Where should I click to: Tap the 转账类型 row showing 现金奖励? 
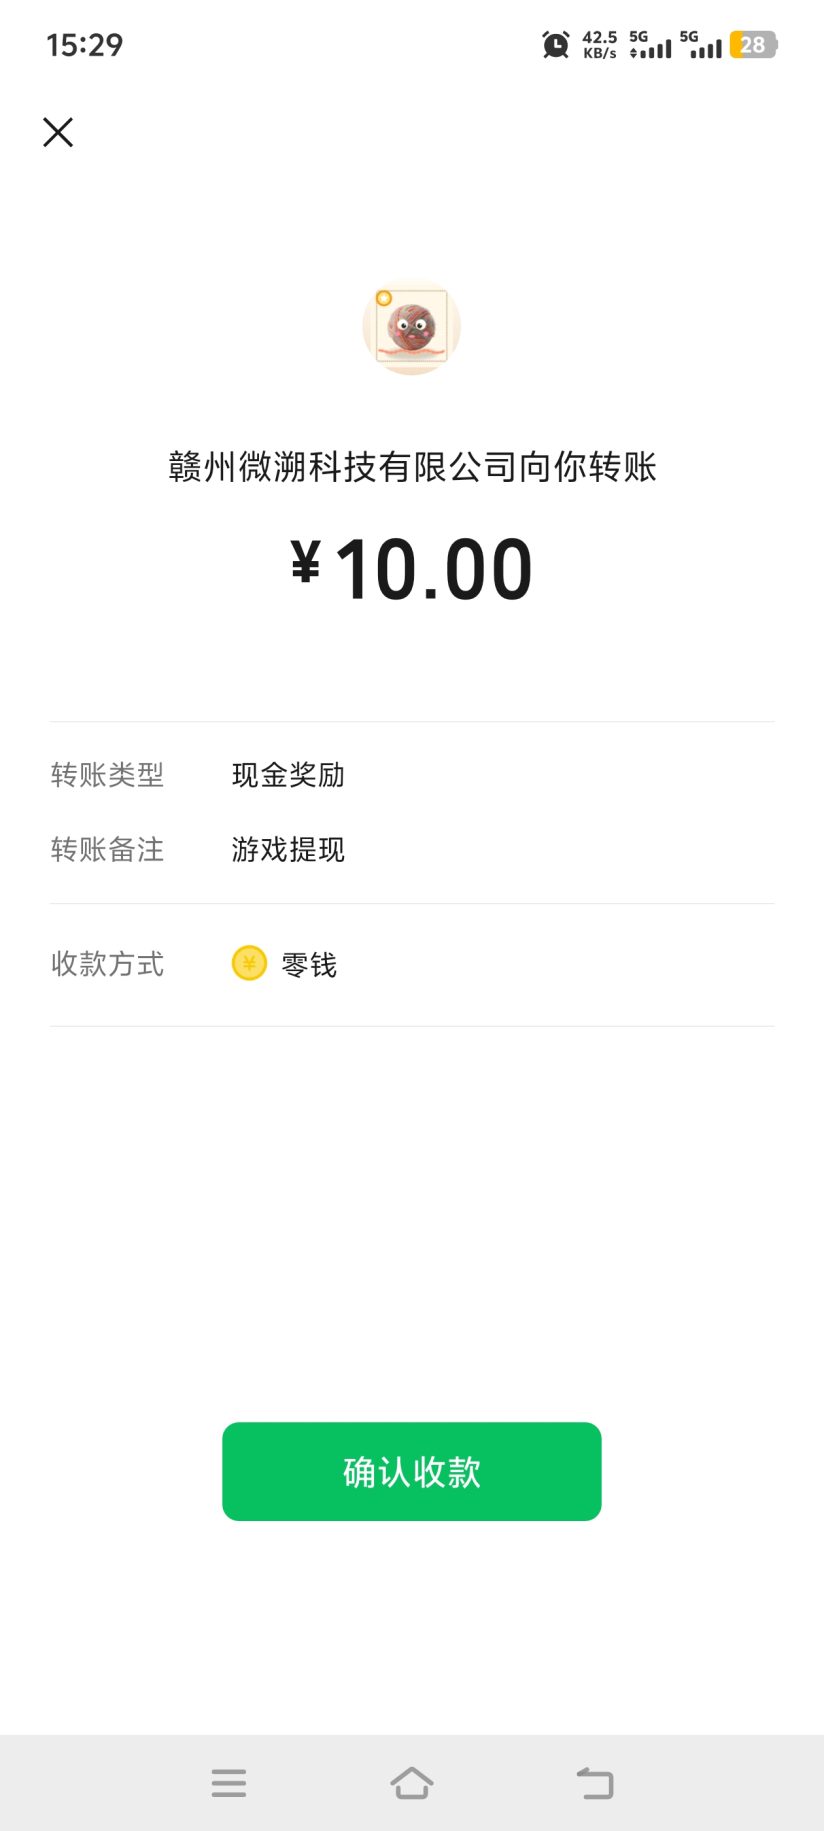point(412,775)
